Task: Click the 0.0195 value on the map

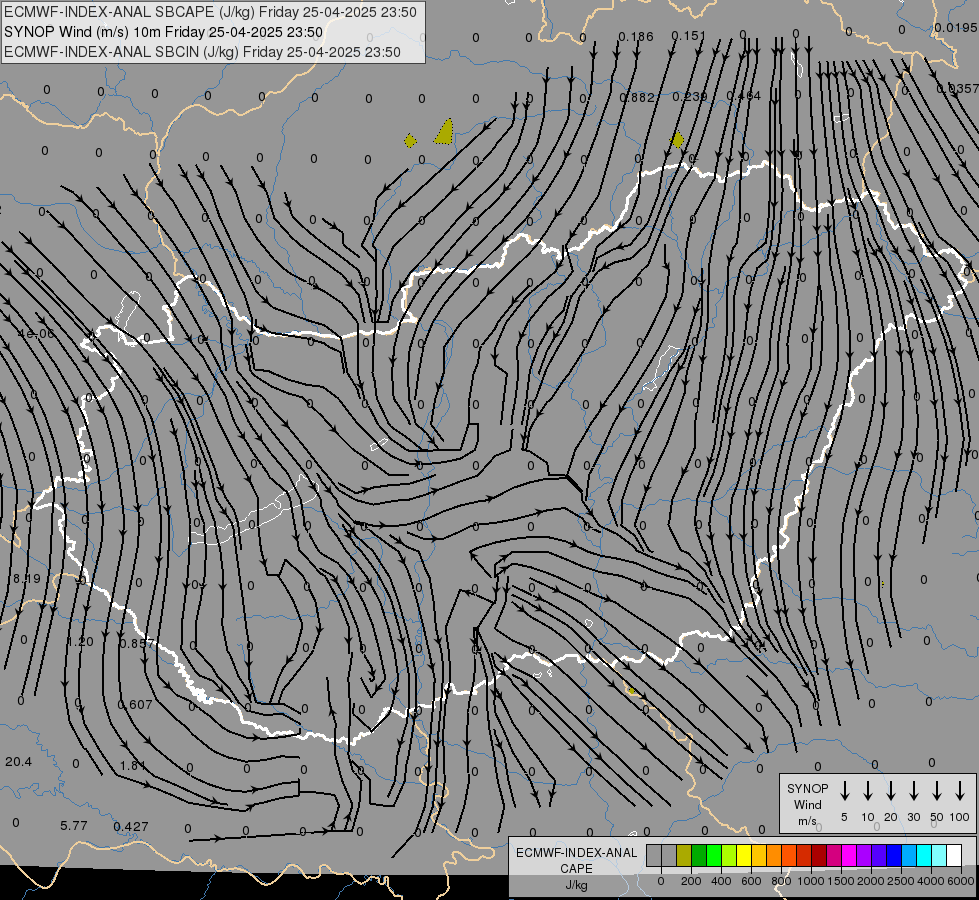Action: coord(955,27)
